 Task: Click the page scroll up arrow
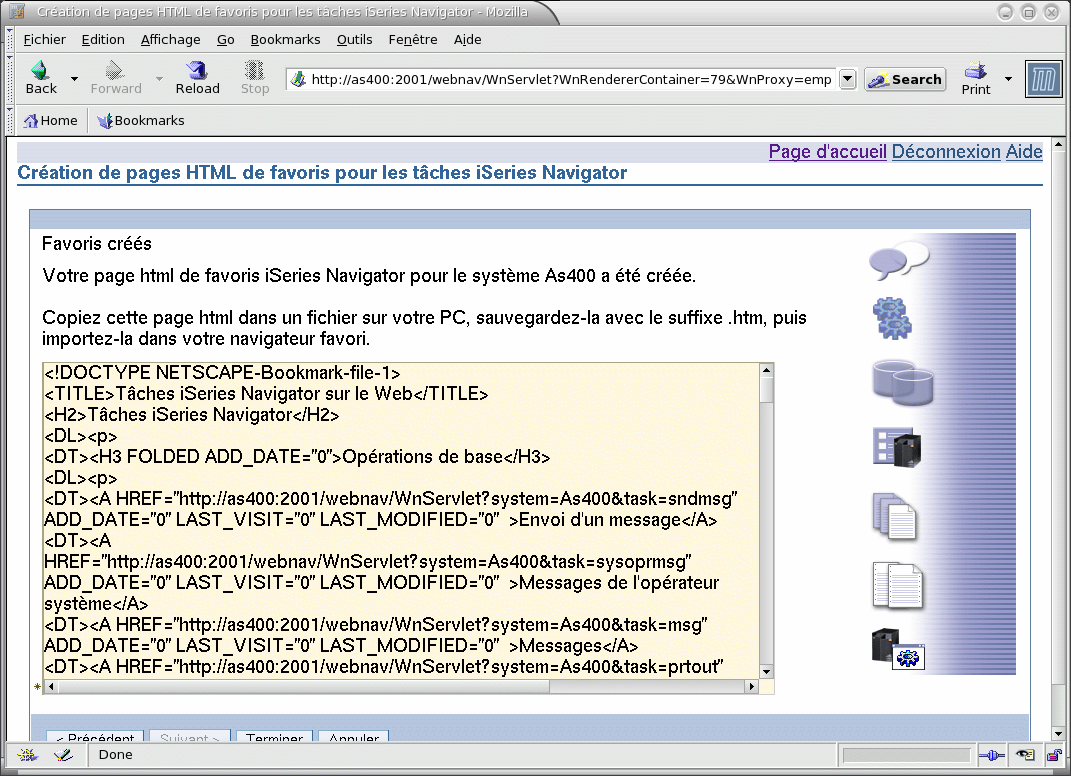point(1058,145)
